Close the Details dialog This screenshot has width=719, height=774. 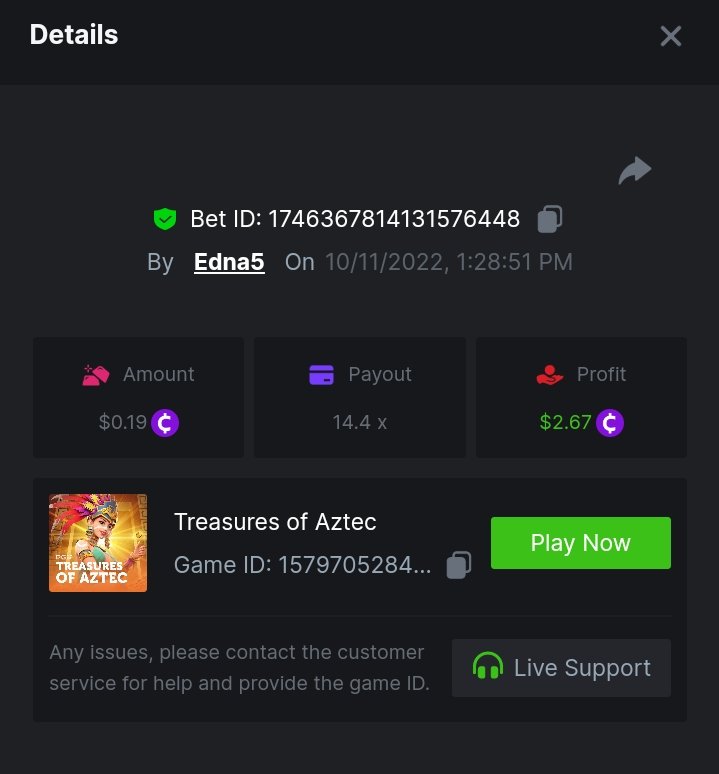click(x=670, y=37)
